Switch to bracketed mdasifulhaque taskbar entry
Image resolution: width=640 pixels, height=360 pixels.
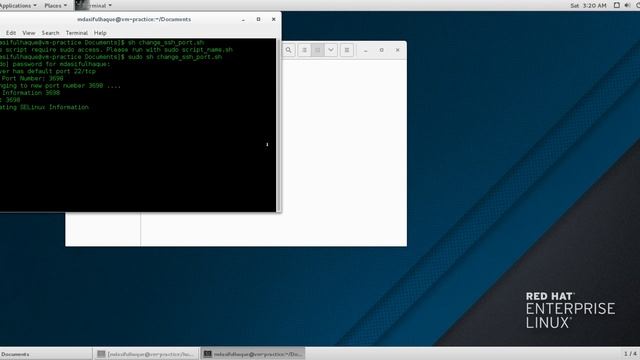coord(146,354)
